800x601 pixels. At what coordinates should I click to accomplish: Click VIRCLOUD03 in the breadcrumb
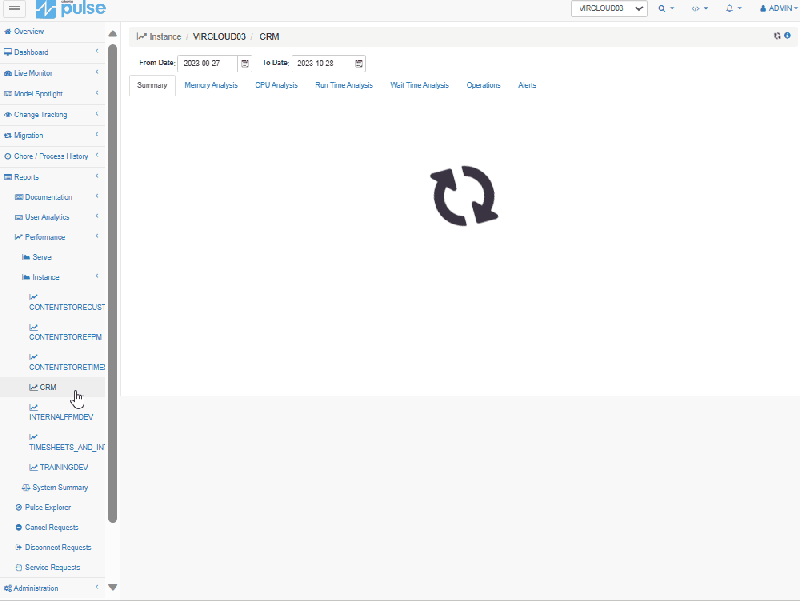pos(219,37)
